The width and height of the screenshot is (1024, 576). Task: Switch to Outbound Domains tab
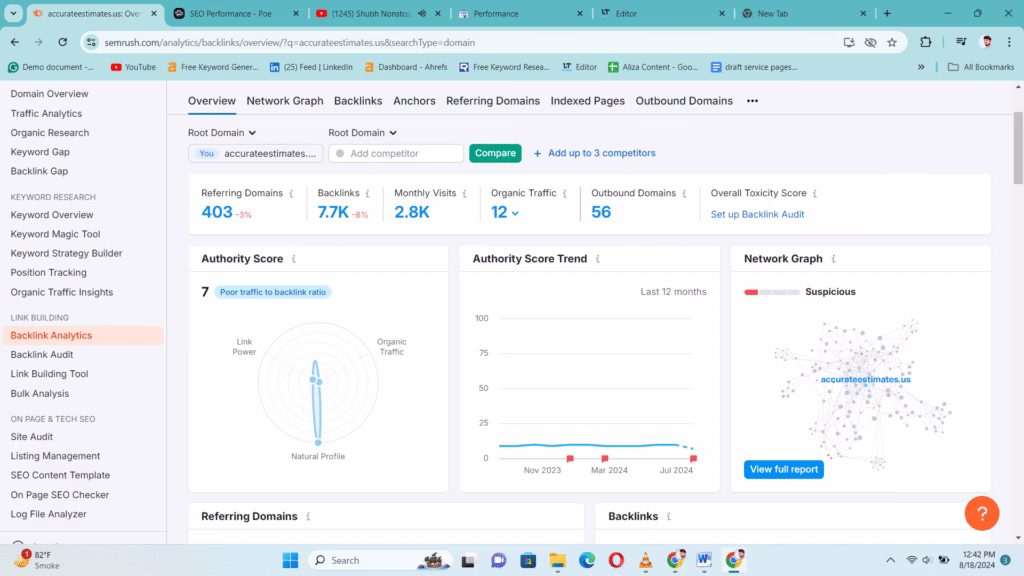684,101
